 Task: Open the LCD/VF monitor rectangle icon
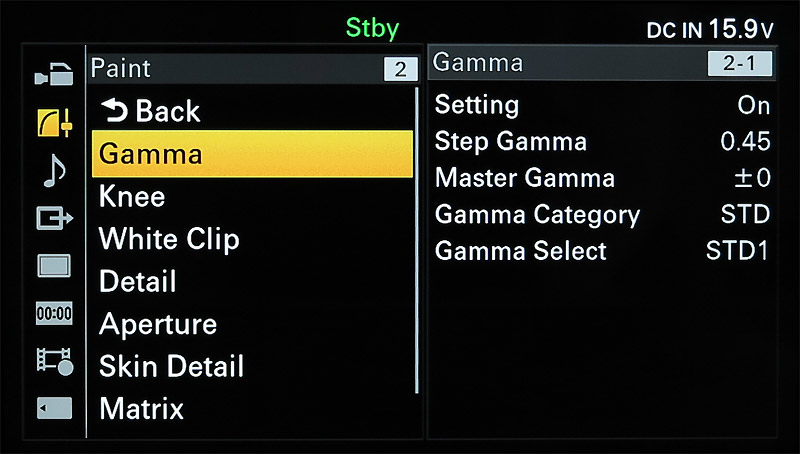pos(53,266)
